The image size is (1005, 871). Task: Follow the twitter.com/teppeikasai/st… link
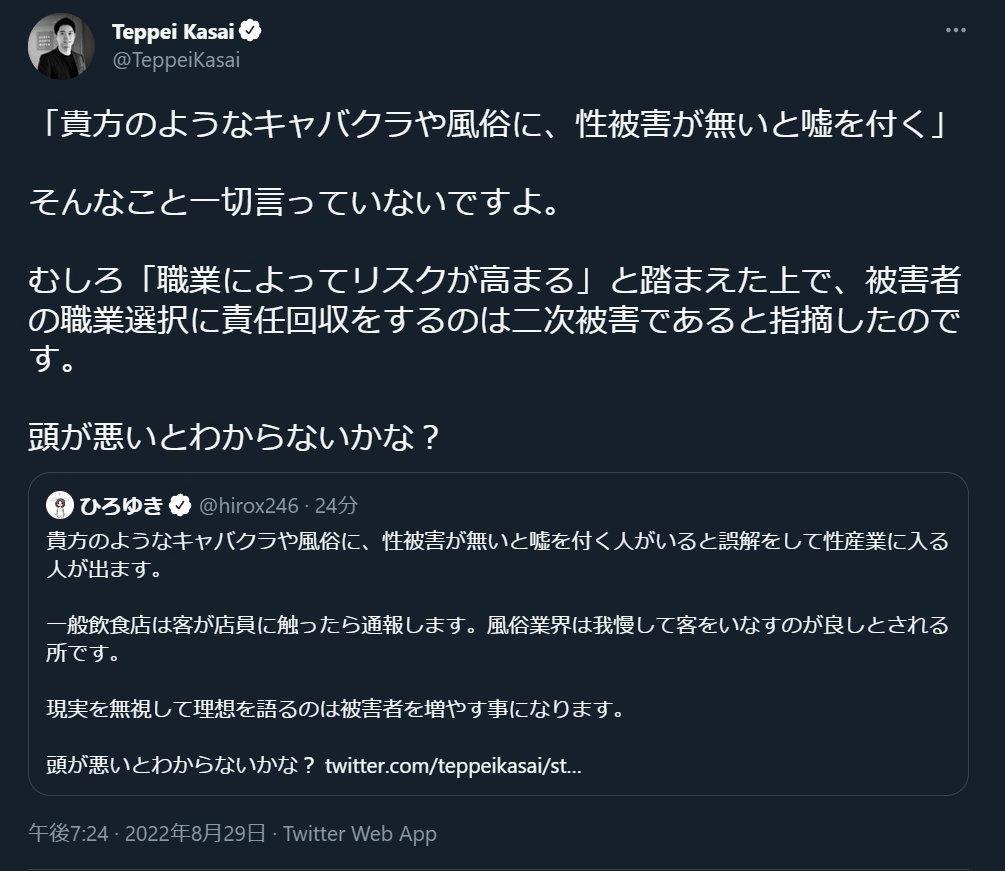pos(454,766)
